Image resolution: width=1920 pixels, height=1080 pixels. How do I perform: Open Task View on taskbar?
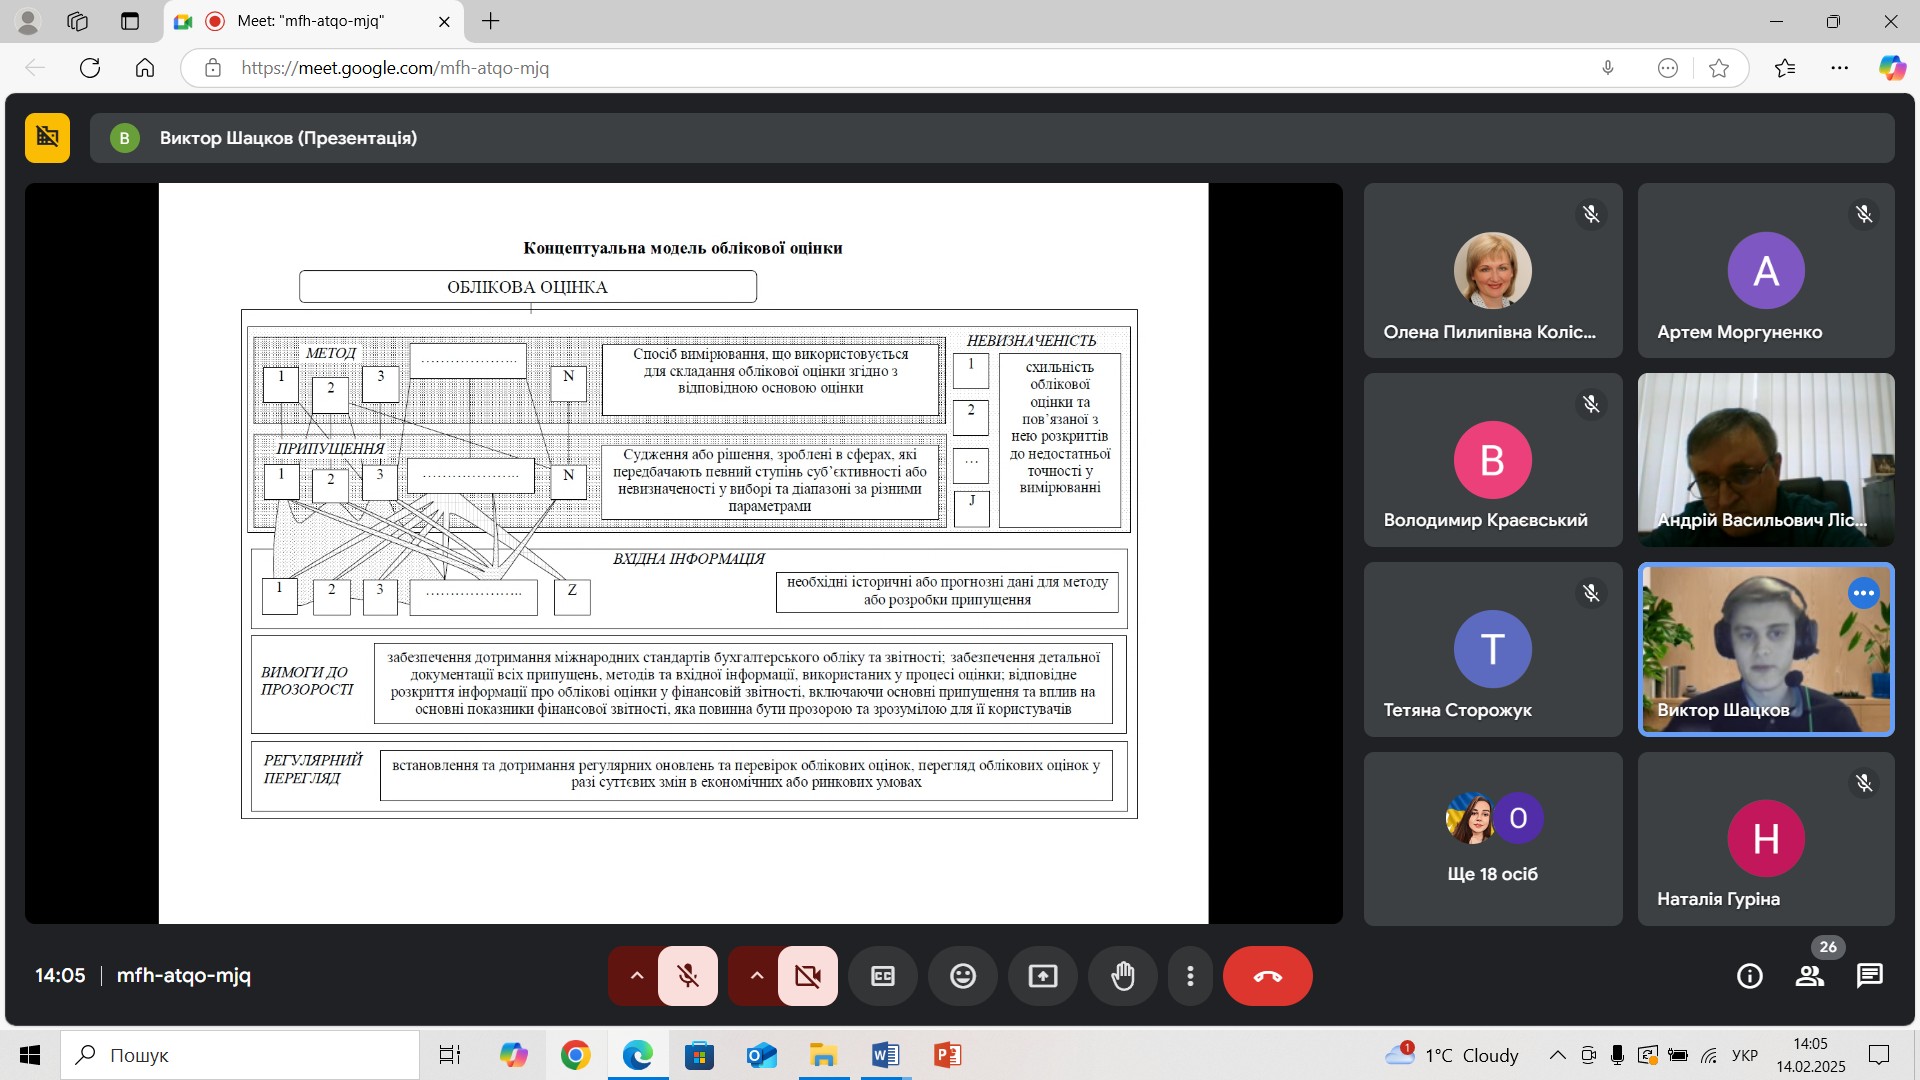pyautogui.click(x=451, y=1055)
